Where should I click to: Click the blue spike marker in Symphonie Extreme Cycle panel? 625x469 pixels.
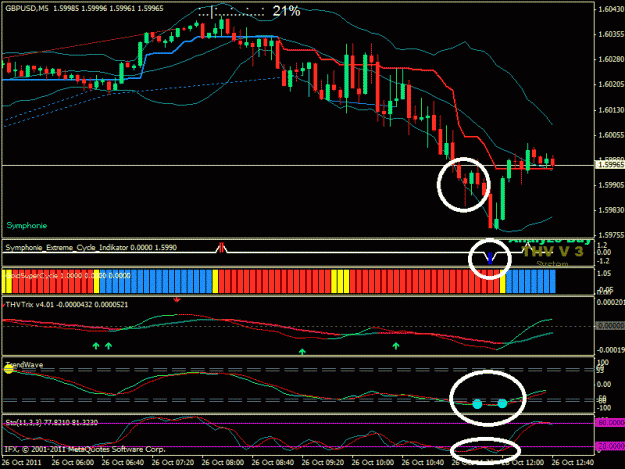pos(490,258)
